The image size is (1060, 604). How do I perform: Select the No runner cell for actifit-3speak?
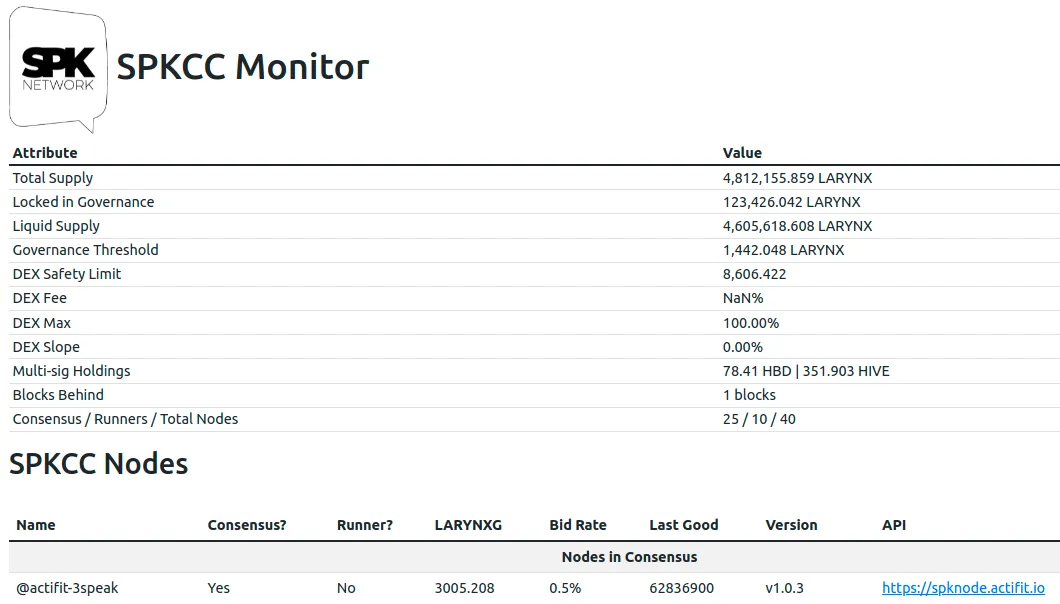coord(346,588)
